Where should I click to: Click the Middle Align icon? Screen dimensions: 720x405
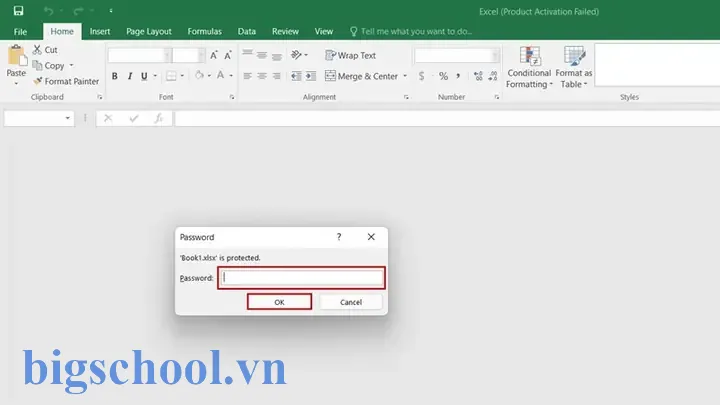tap(262, 55)
